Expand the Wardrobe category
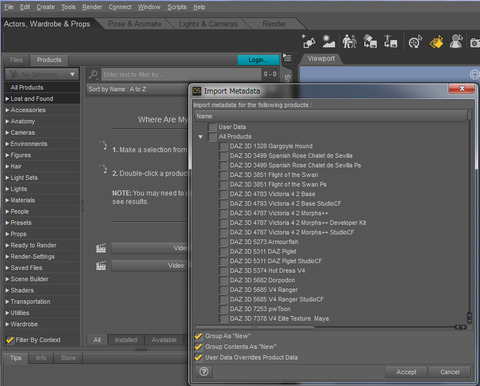This screenshot has height=386, width=480. coord(7,324)
